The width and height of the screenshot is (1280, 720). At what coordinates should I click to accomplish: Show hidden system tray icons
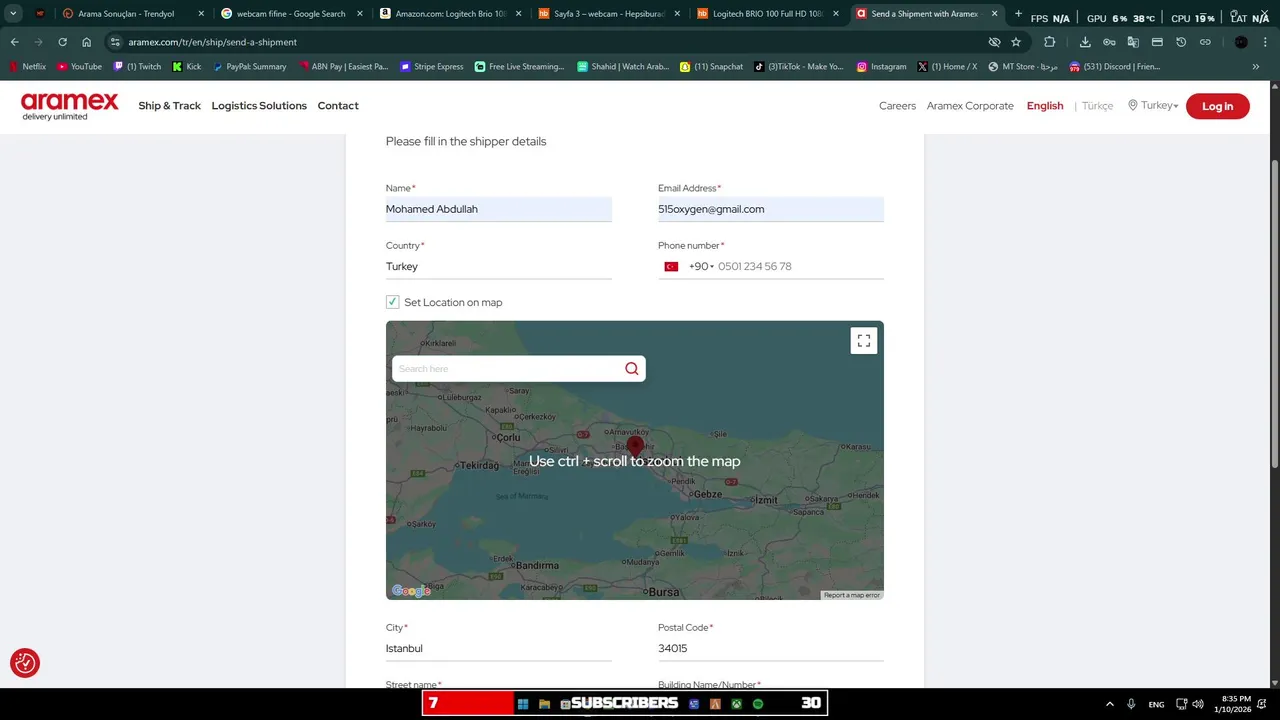click(x=1109, y=704)
